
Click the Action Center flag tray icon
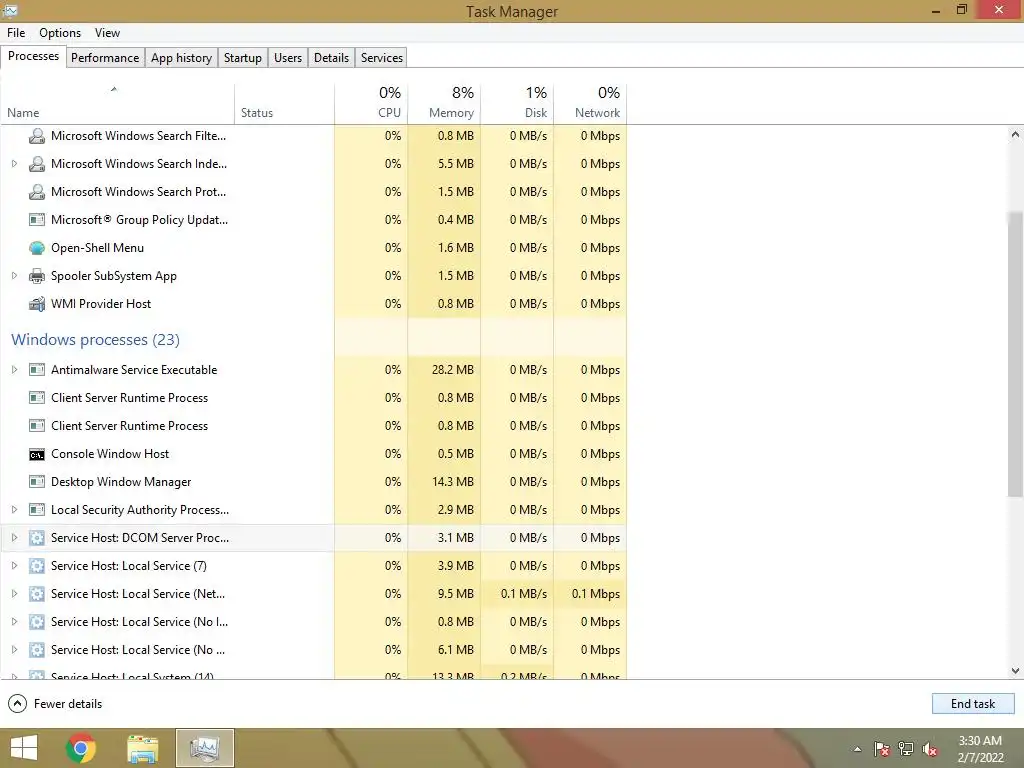click(x=882, y=749)
